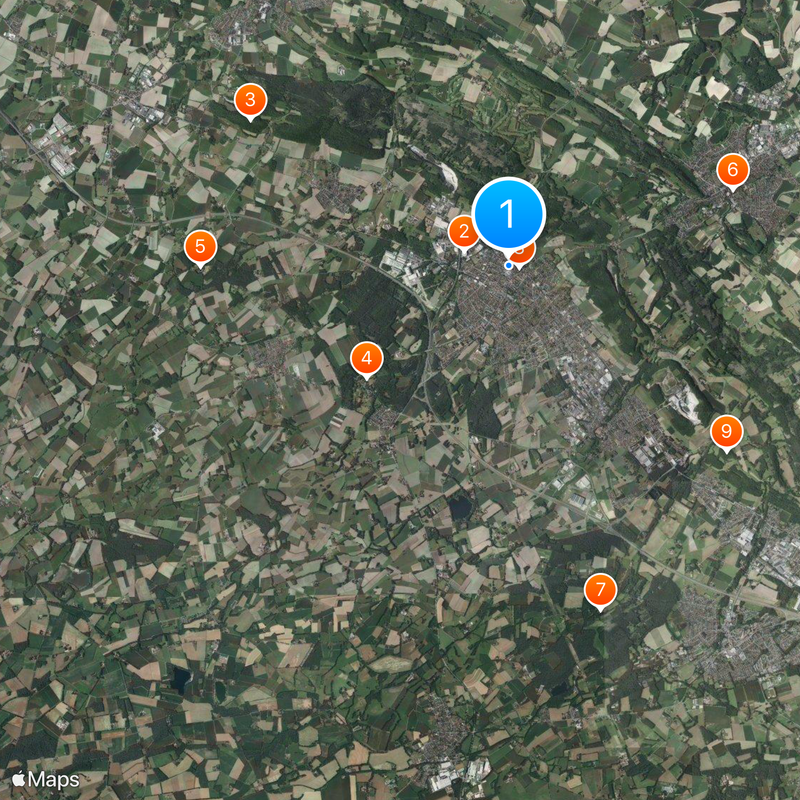Tap orange pin number 9
The width and height of the screenshot is (800, 800).
[x=727, y=432]
